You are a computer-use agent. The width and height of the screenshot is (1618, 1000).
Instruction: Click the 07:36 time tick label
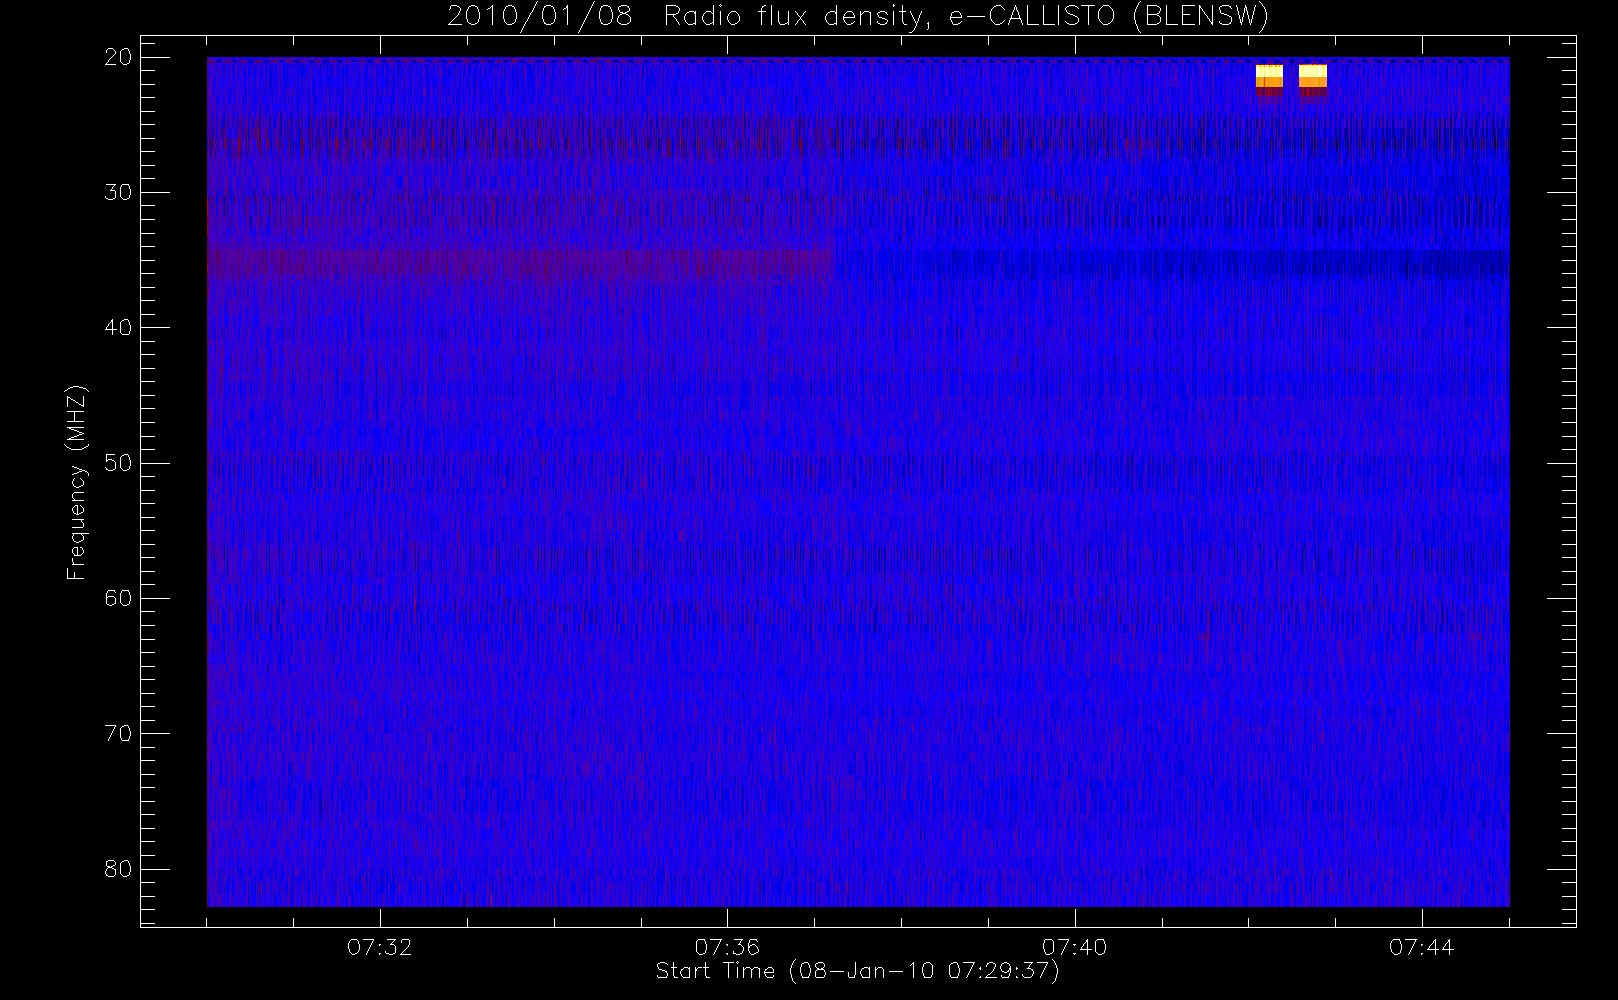tap(727, 947)
